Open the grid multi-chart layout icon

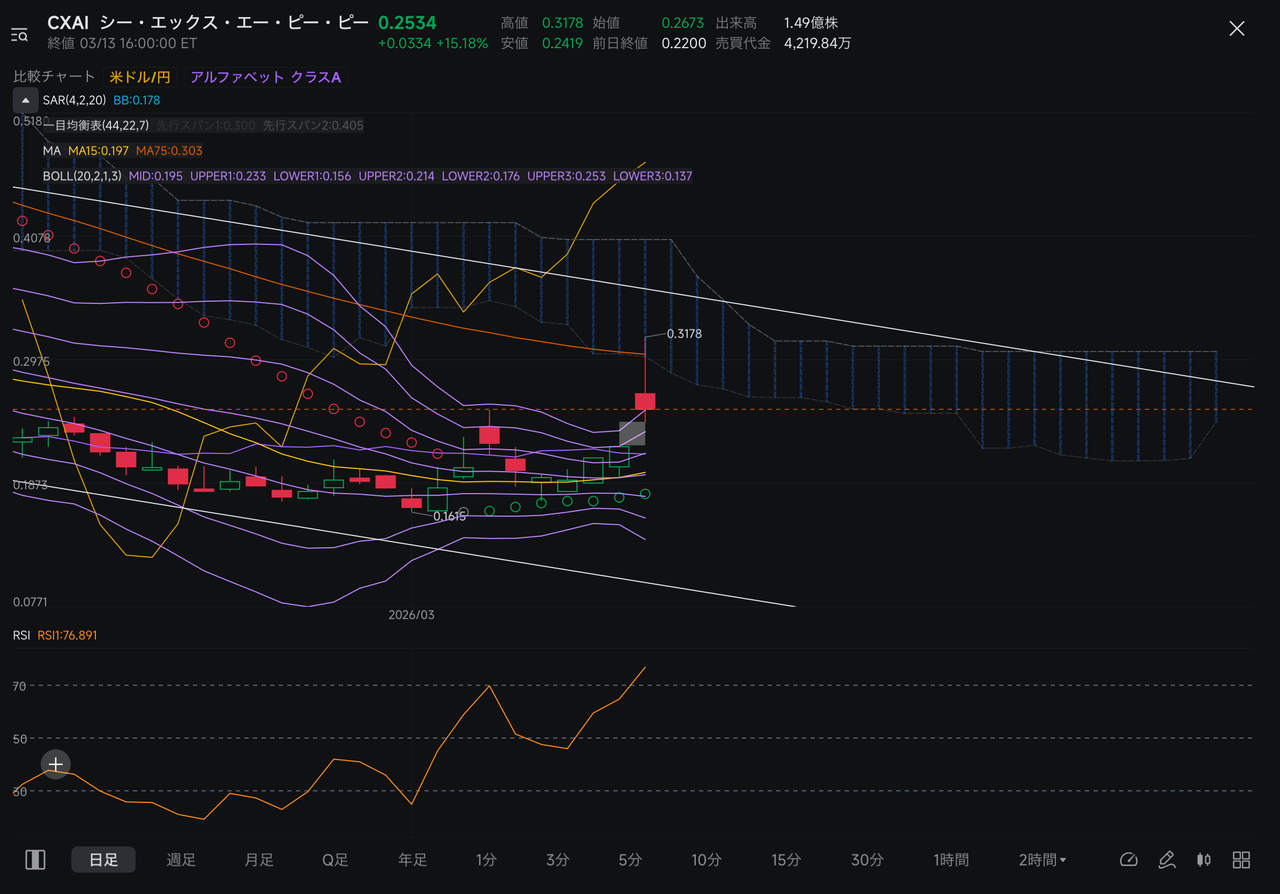tap(1241, 860)
